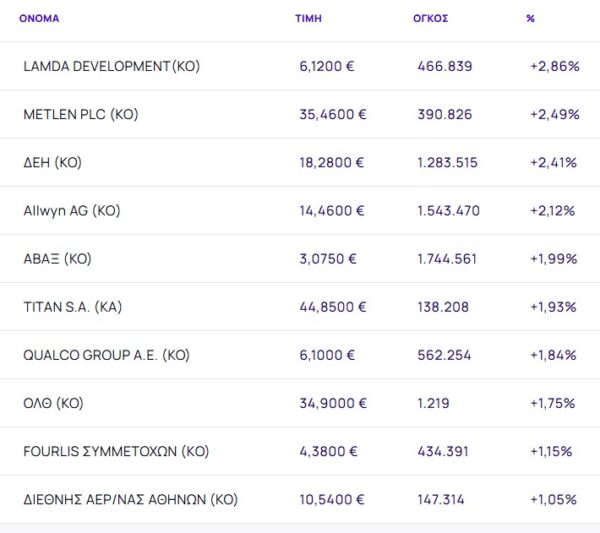This screenshot has width=600, height=533.
Task: Sort table by ΟΝΟΜΑ column header
Action: point(40,19)
